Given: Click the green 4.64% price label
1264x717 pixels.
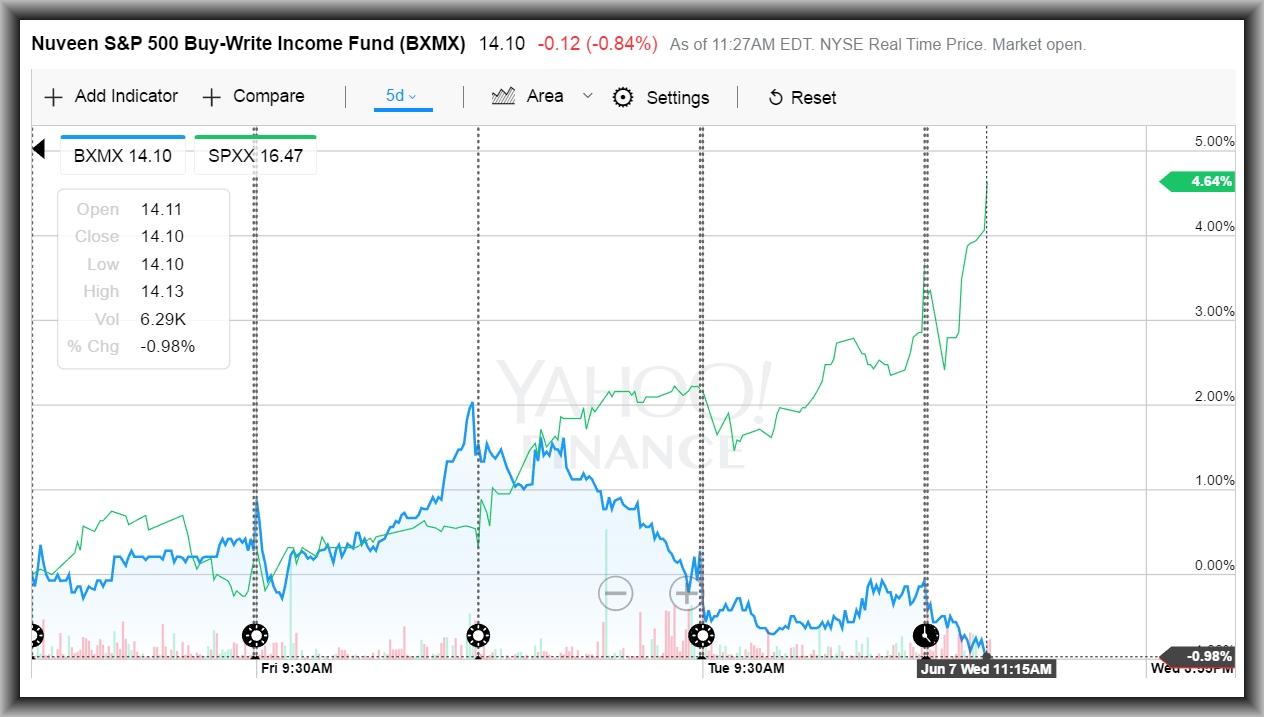Looking at the screenshot, I should pos(1197,181).
